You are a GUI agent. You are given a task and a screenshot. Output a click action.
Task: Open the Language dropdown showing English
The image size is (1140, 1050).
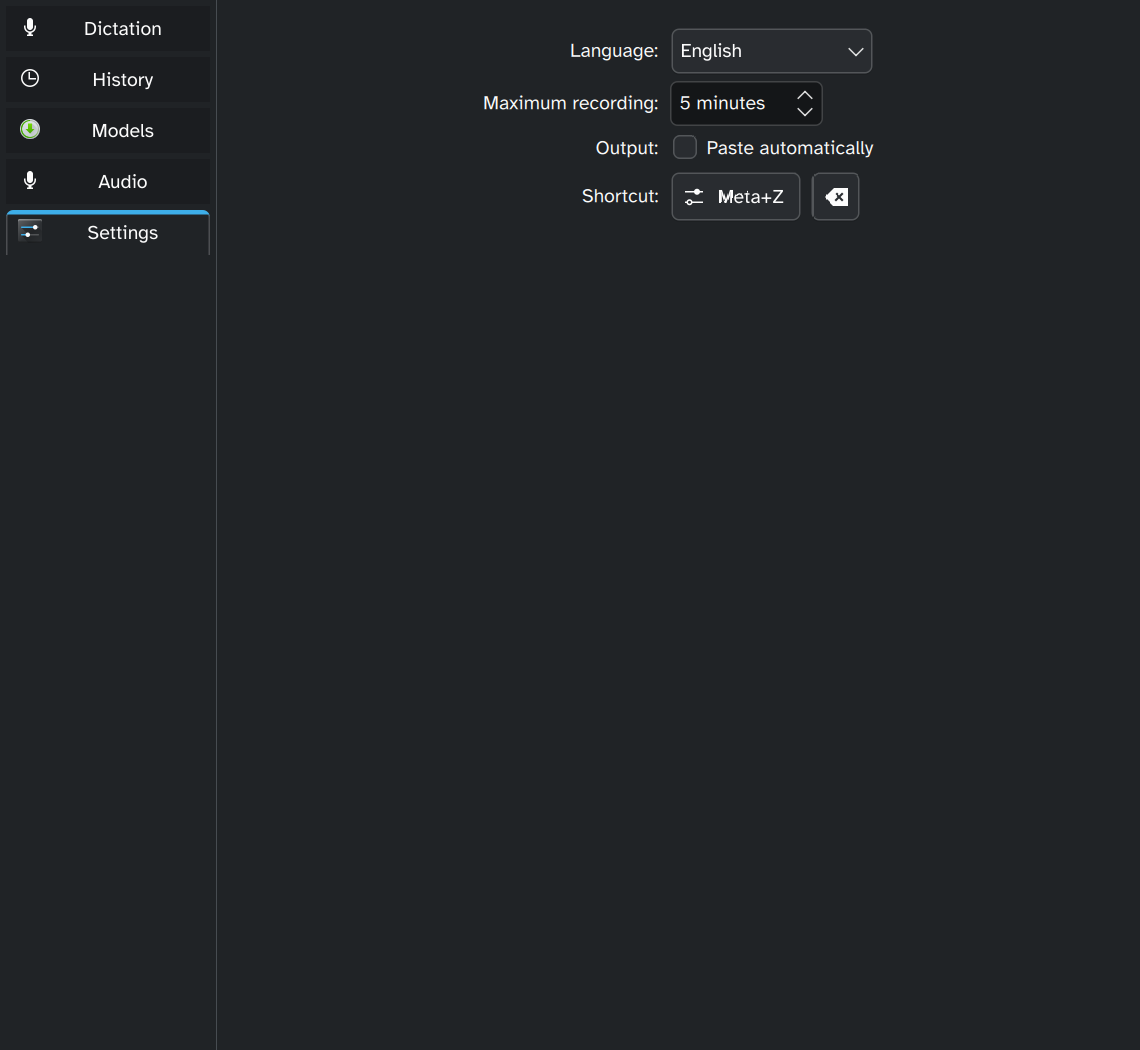tap(771, 51)
